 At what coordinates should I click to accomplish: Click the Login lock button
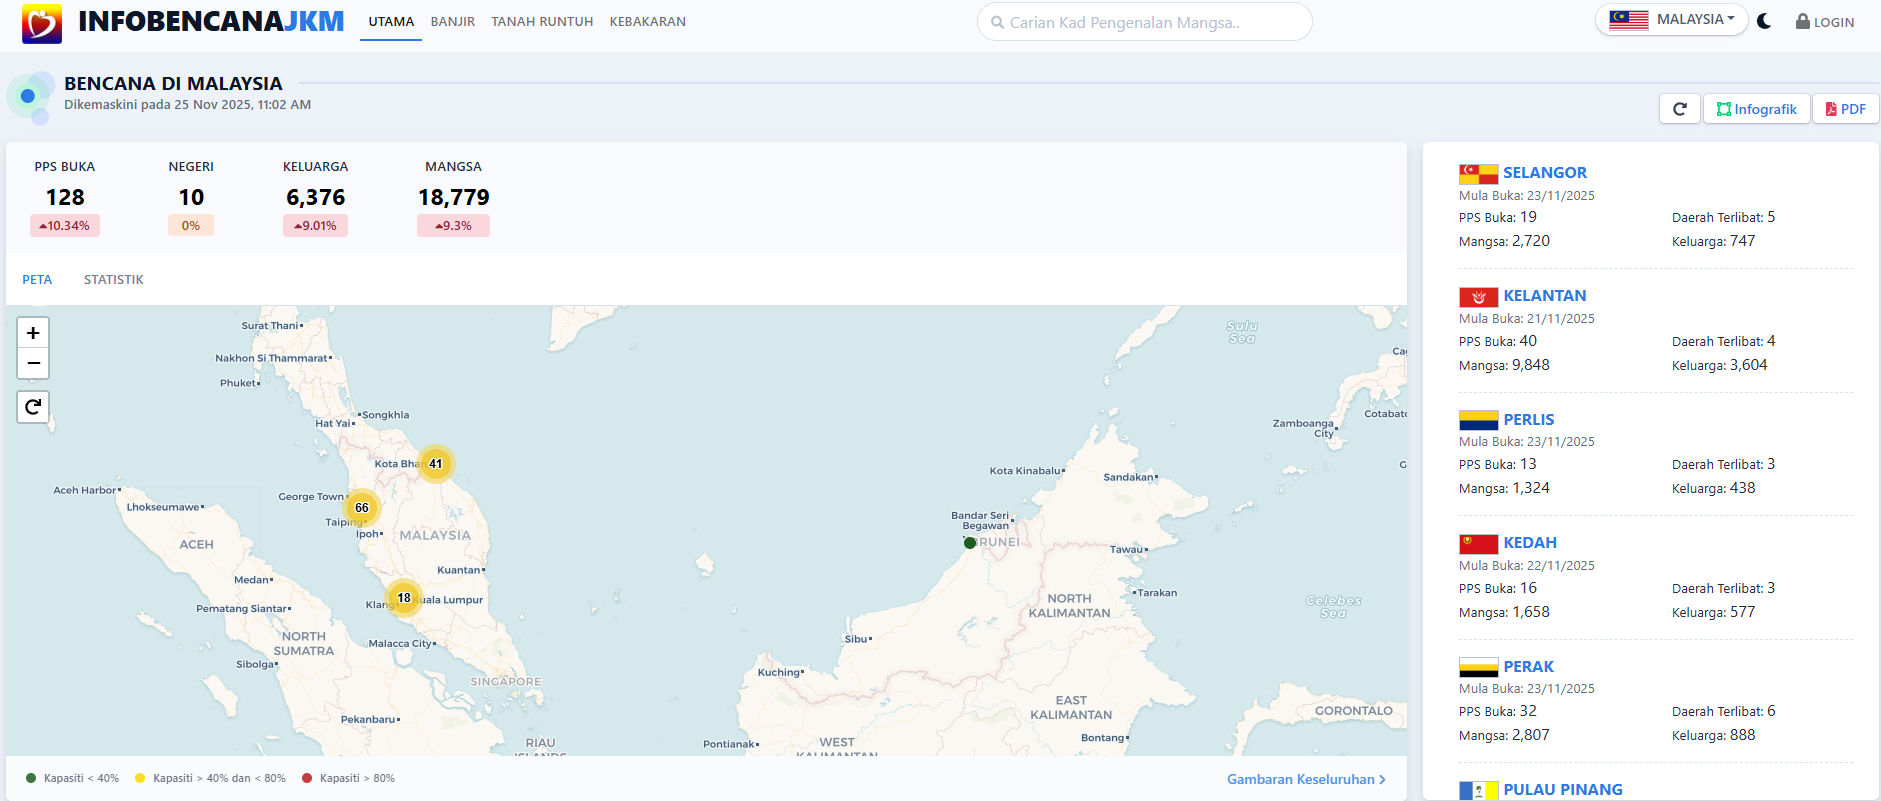(1825, 22)
